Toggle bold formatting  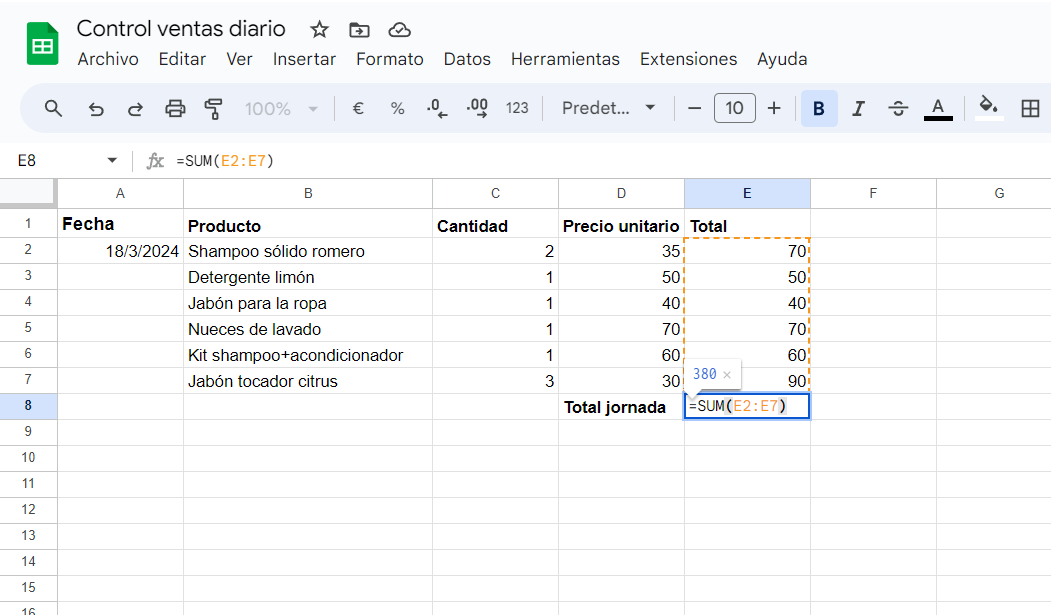pos(819,109)
